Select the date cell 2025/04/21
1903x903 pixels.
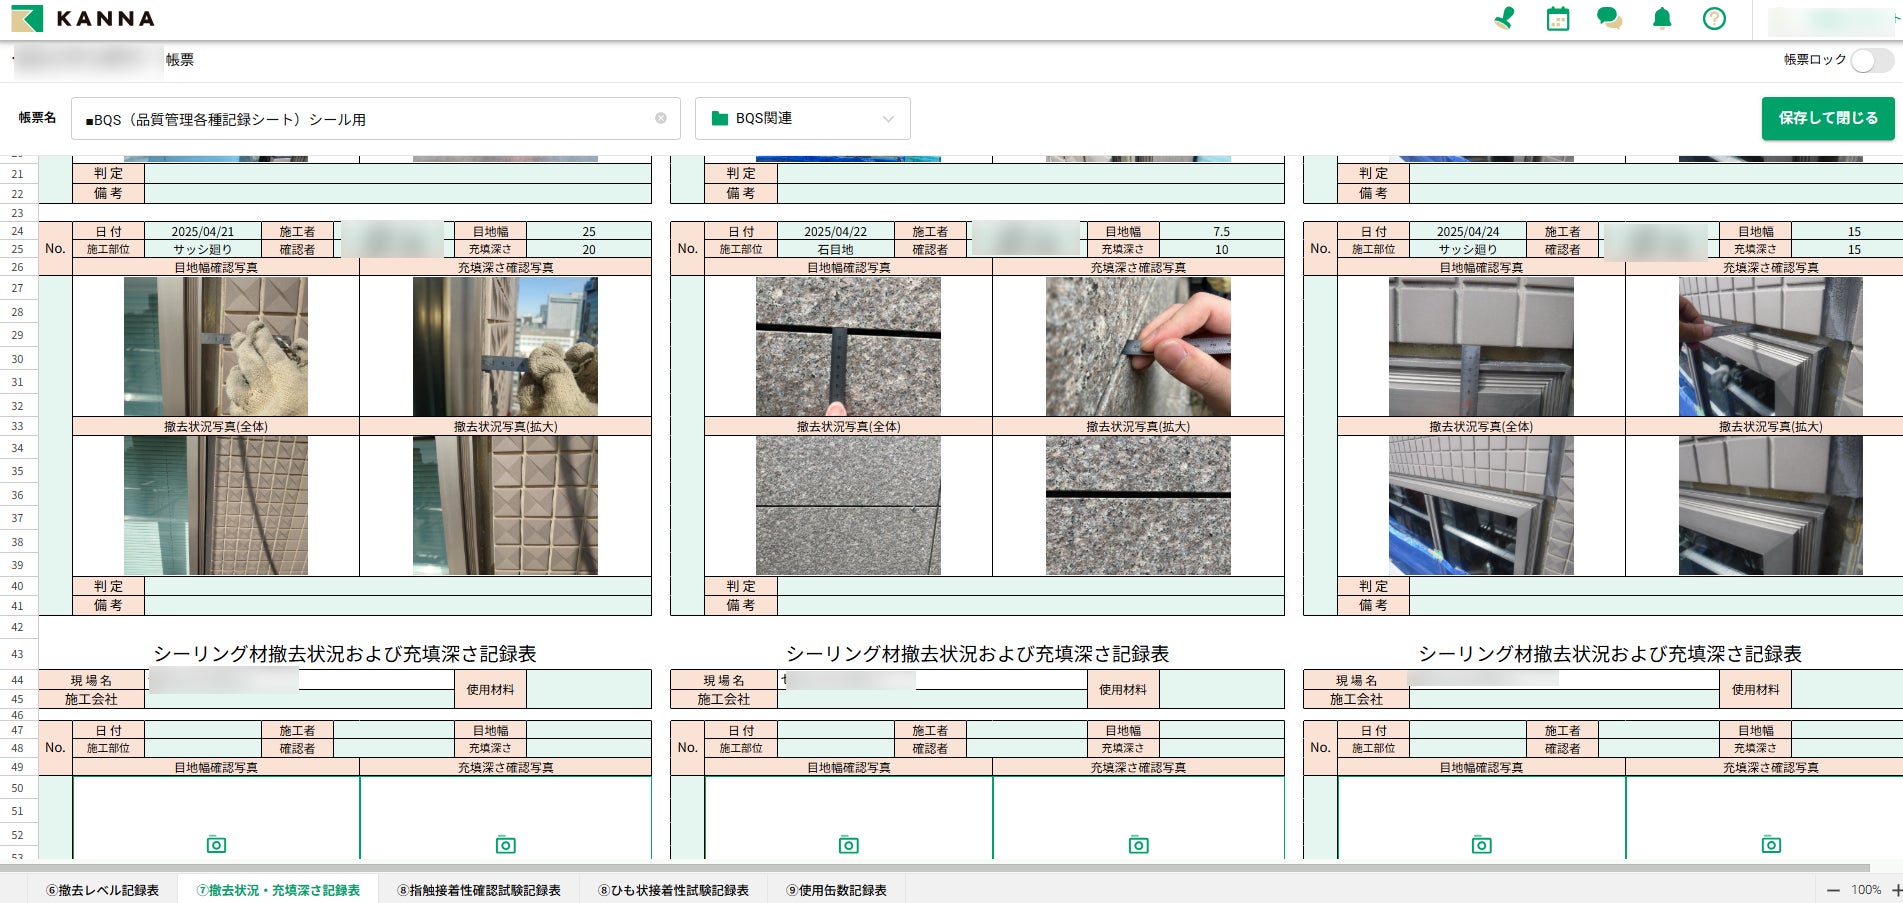(203, 231)
